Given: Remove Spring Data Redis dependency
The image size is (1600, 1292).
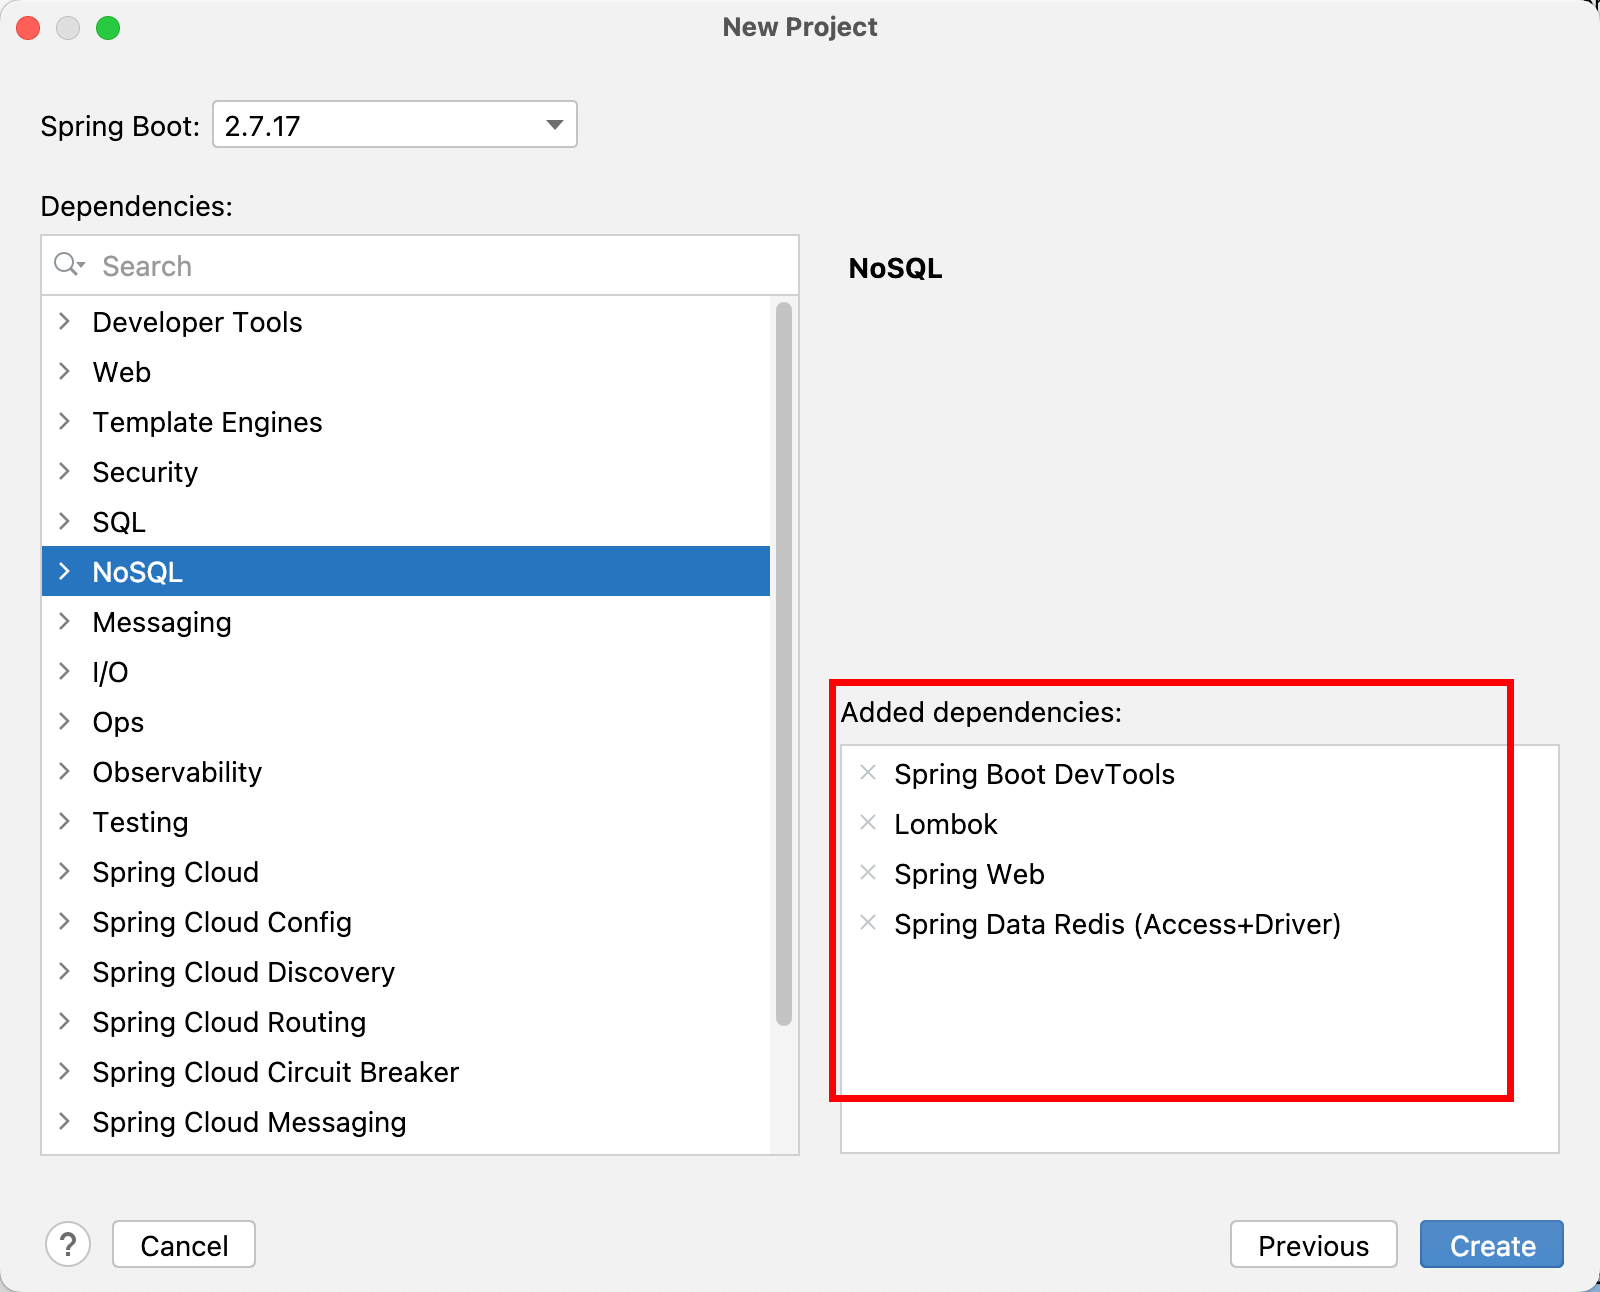Looking at the screenshot, I should pos(868,922).
